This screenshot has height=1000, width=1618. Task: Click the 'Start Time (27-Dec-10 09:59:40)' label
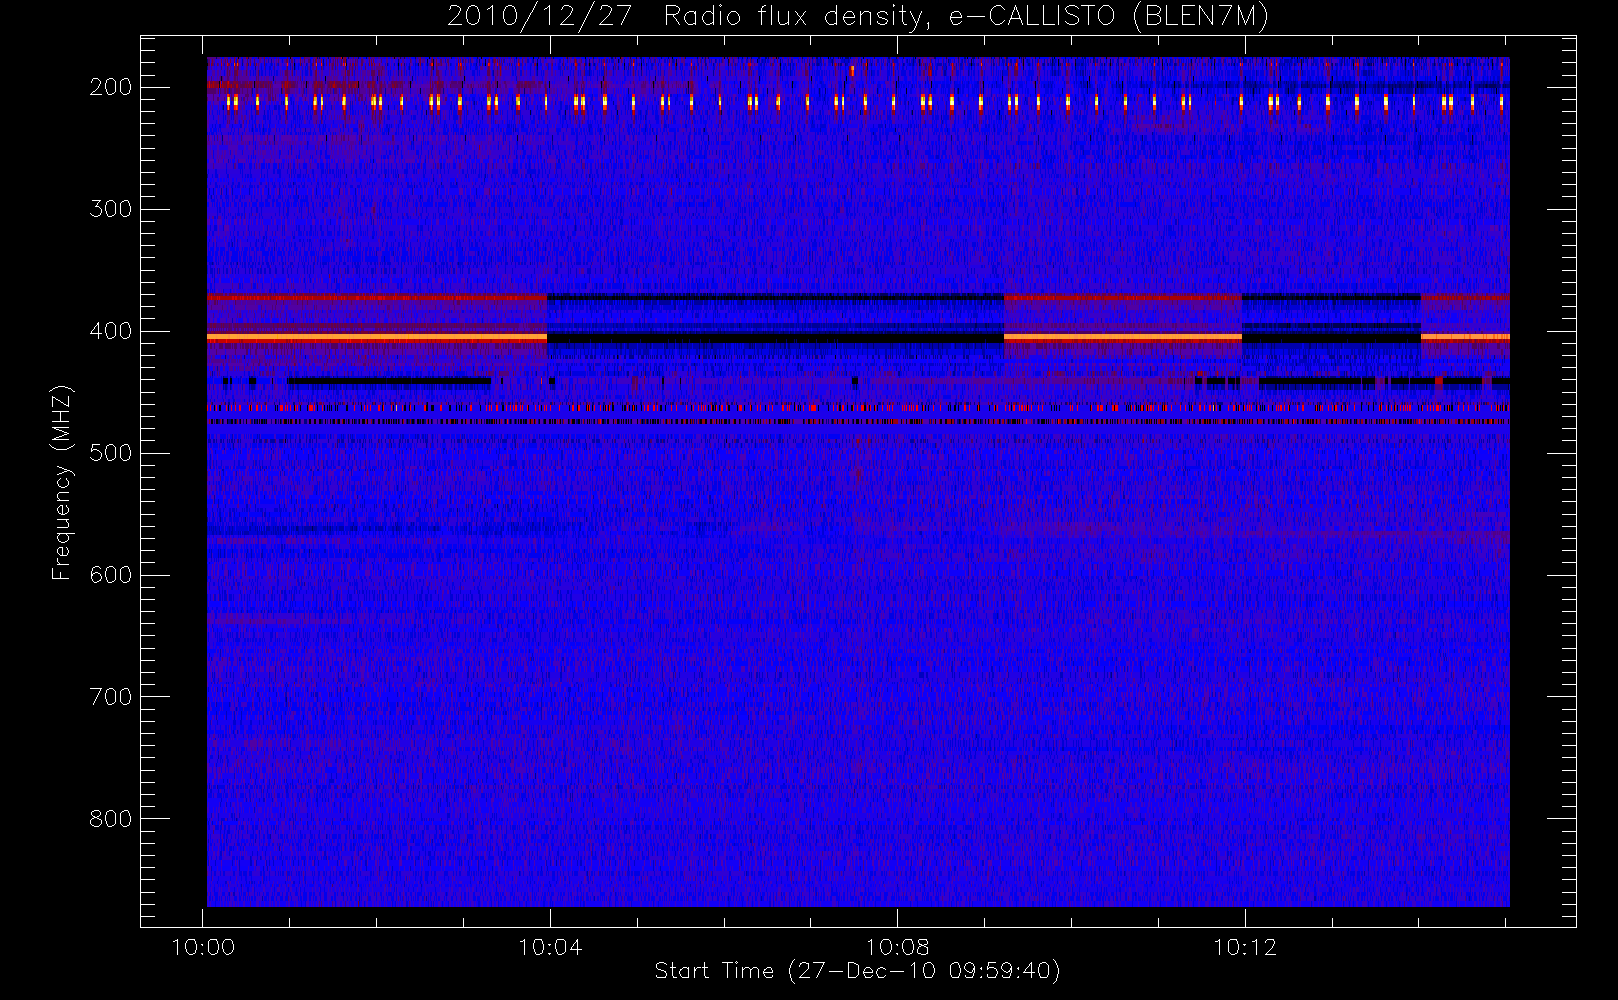pyautogui.click(x=858, y=971)
